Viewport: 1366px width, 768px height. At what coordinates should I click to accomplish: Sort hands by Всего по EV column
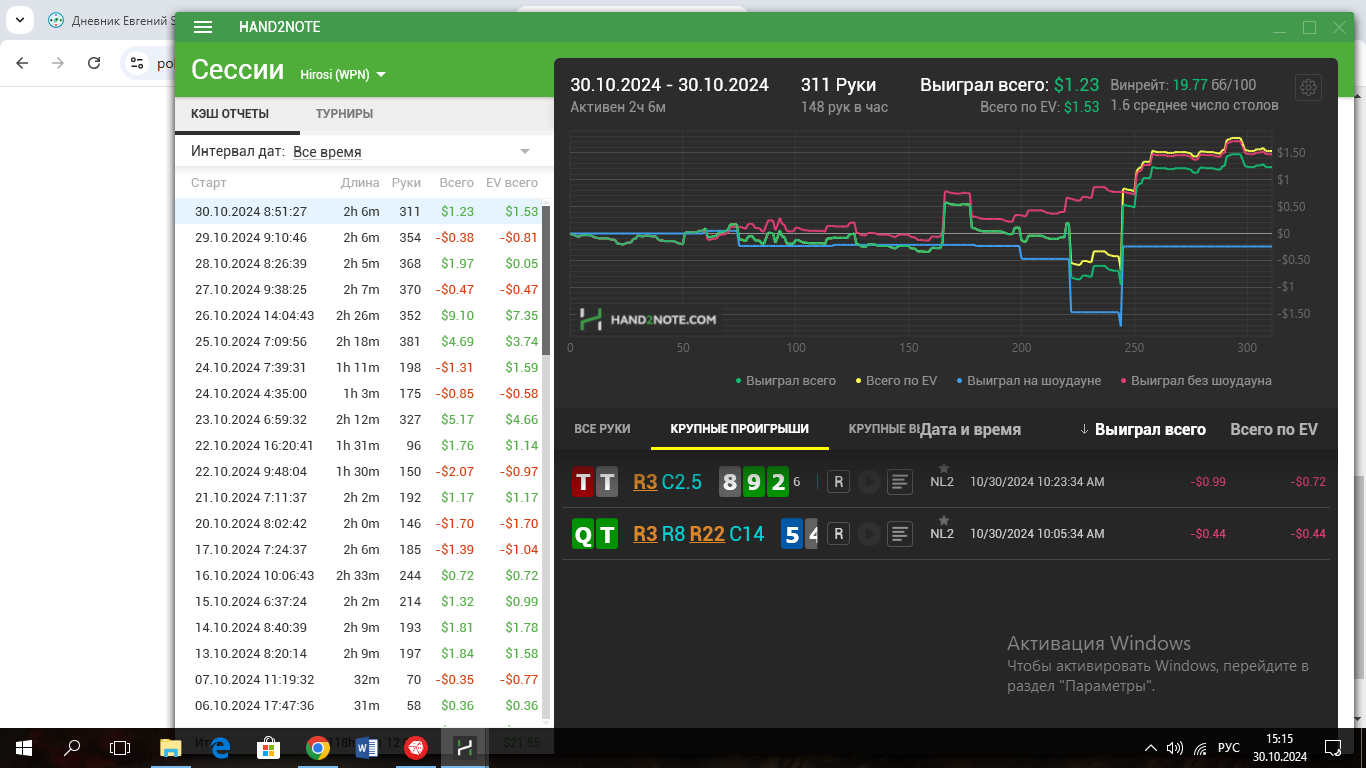click(x=1274, y=429)
